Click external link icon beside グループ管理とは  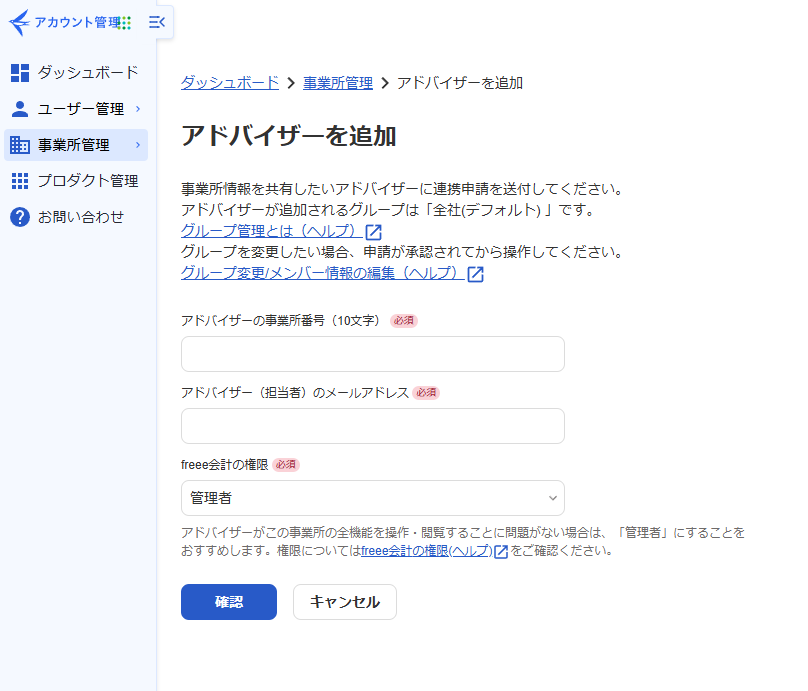373,232
